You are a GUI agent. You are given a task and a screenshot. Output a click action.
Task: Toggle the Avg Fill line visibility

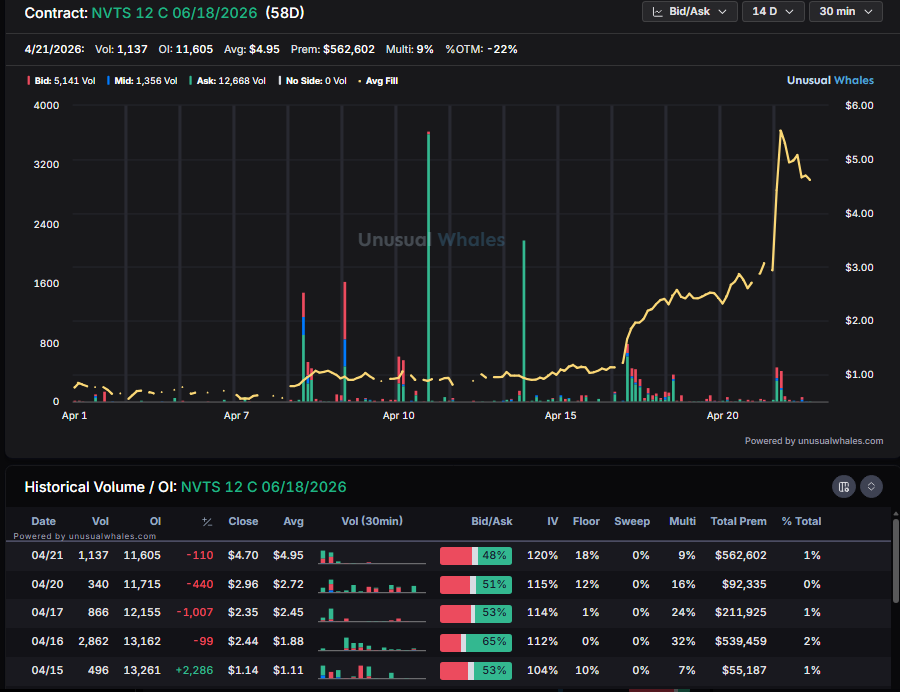tap(381, 80)
